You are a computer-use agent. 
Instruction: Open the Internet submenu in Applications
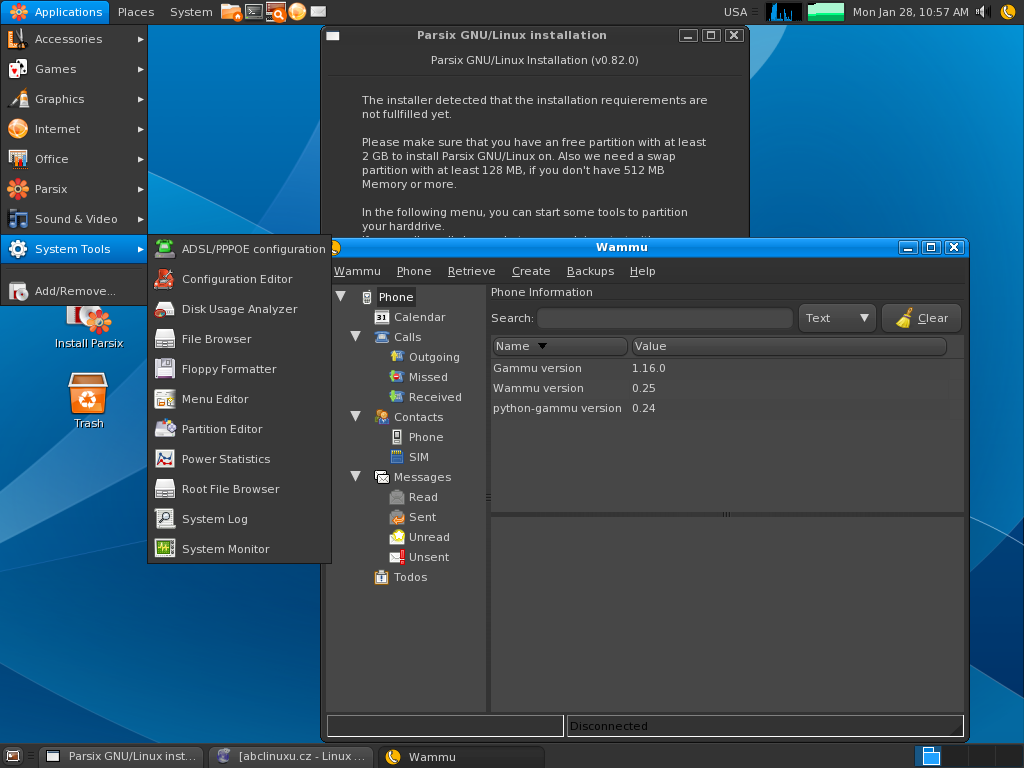click(x=74, y=129)
